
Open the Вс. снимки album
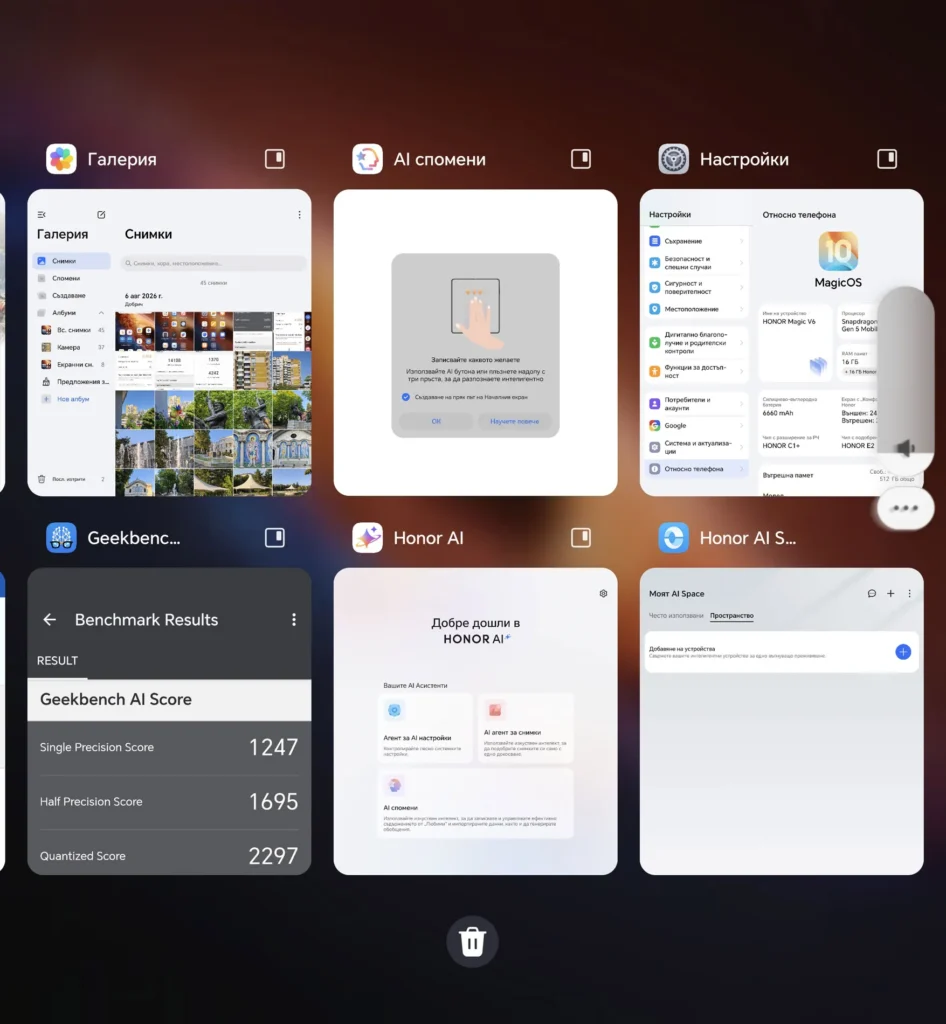click(x=73, y=330)
